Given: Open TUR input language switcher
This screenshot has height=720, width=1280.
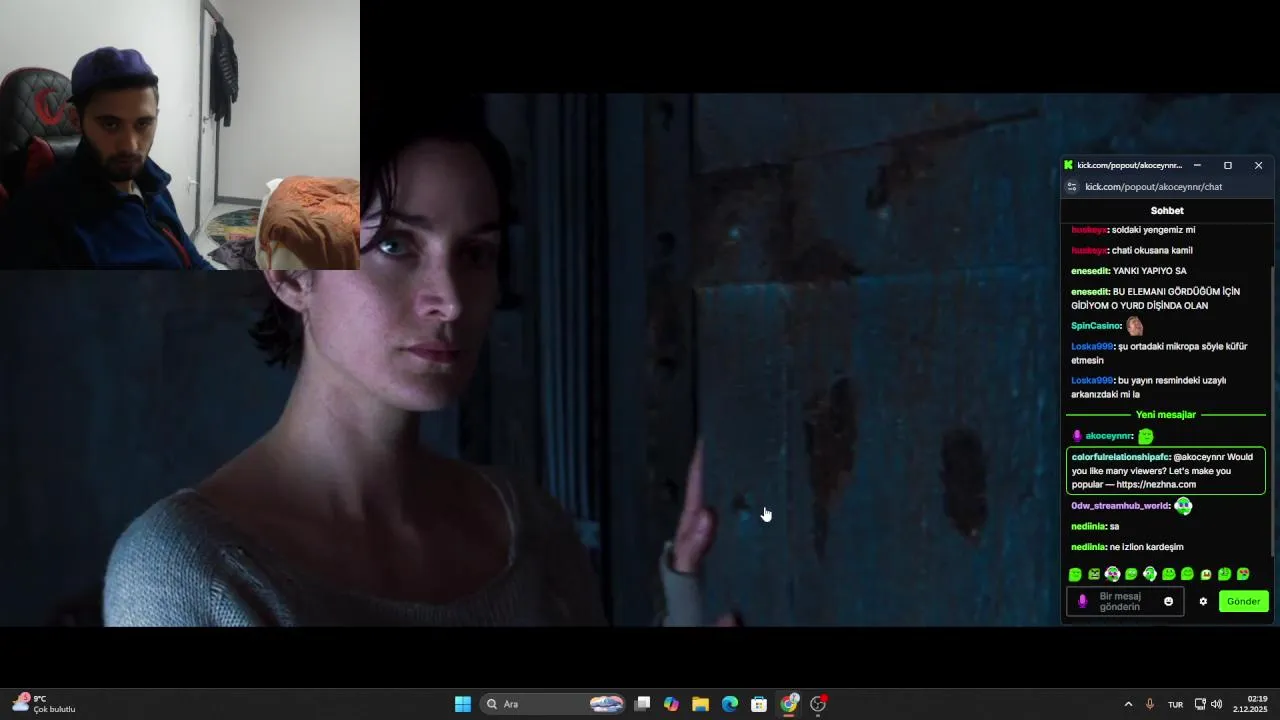Looking at the screenshot, I should pyautogui.click(x=1176, y=704).
